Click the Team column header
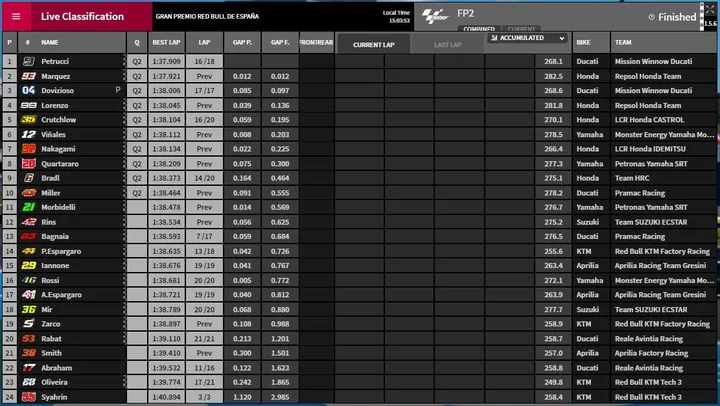The width and height of the screenshot is (720, 406). click(623, 42)
